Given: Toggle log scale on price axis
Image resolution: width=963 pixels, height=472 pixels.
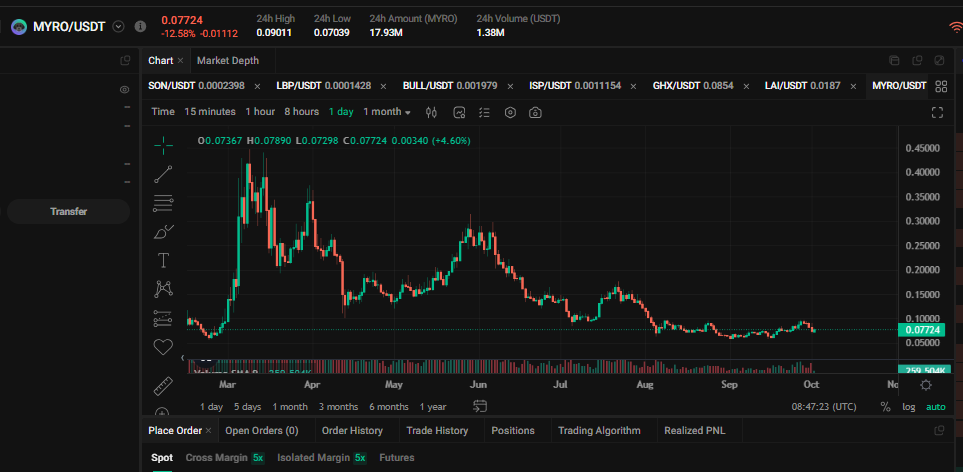Looking at the screenshot, I should tap(908, 406).
